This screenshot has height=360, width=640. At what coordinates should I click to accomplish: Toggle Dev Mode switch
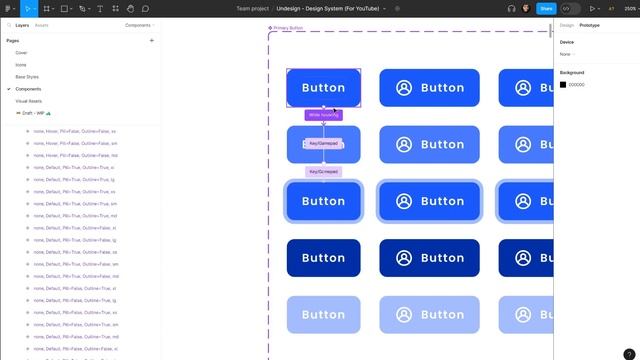(x=570, y=9)
